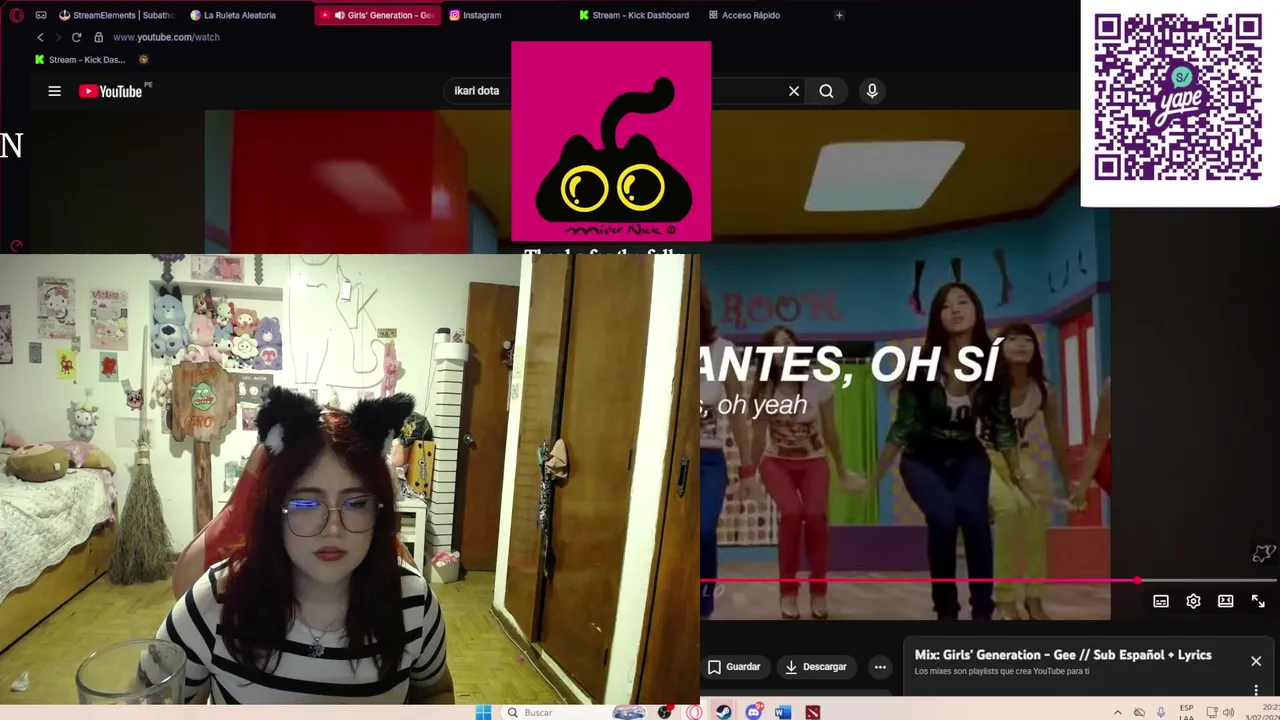The height and width of the screenshot is (720, 1280).
Task: Enter fullscreen on the video player
Action: pos(1258,601)
